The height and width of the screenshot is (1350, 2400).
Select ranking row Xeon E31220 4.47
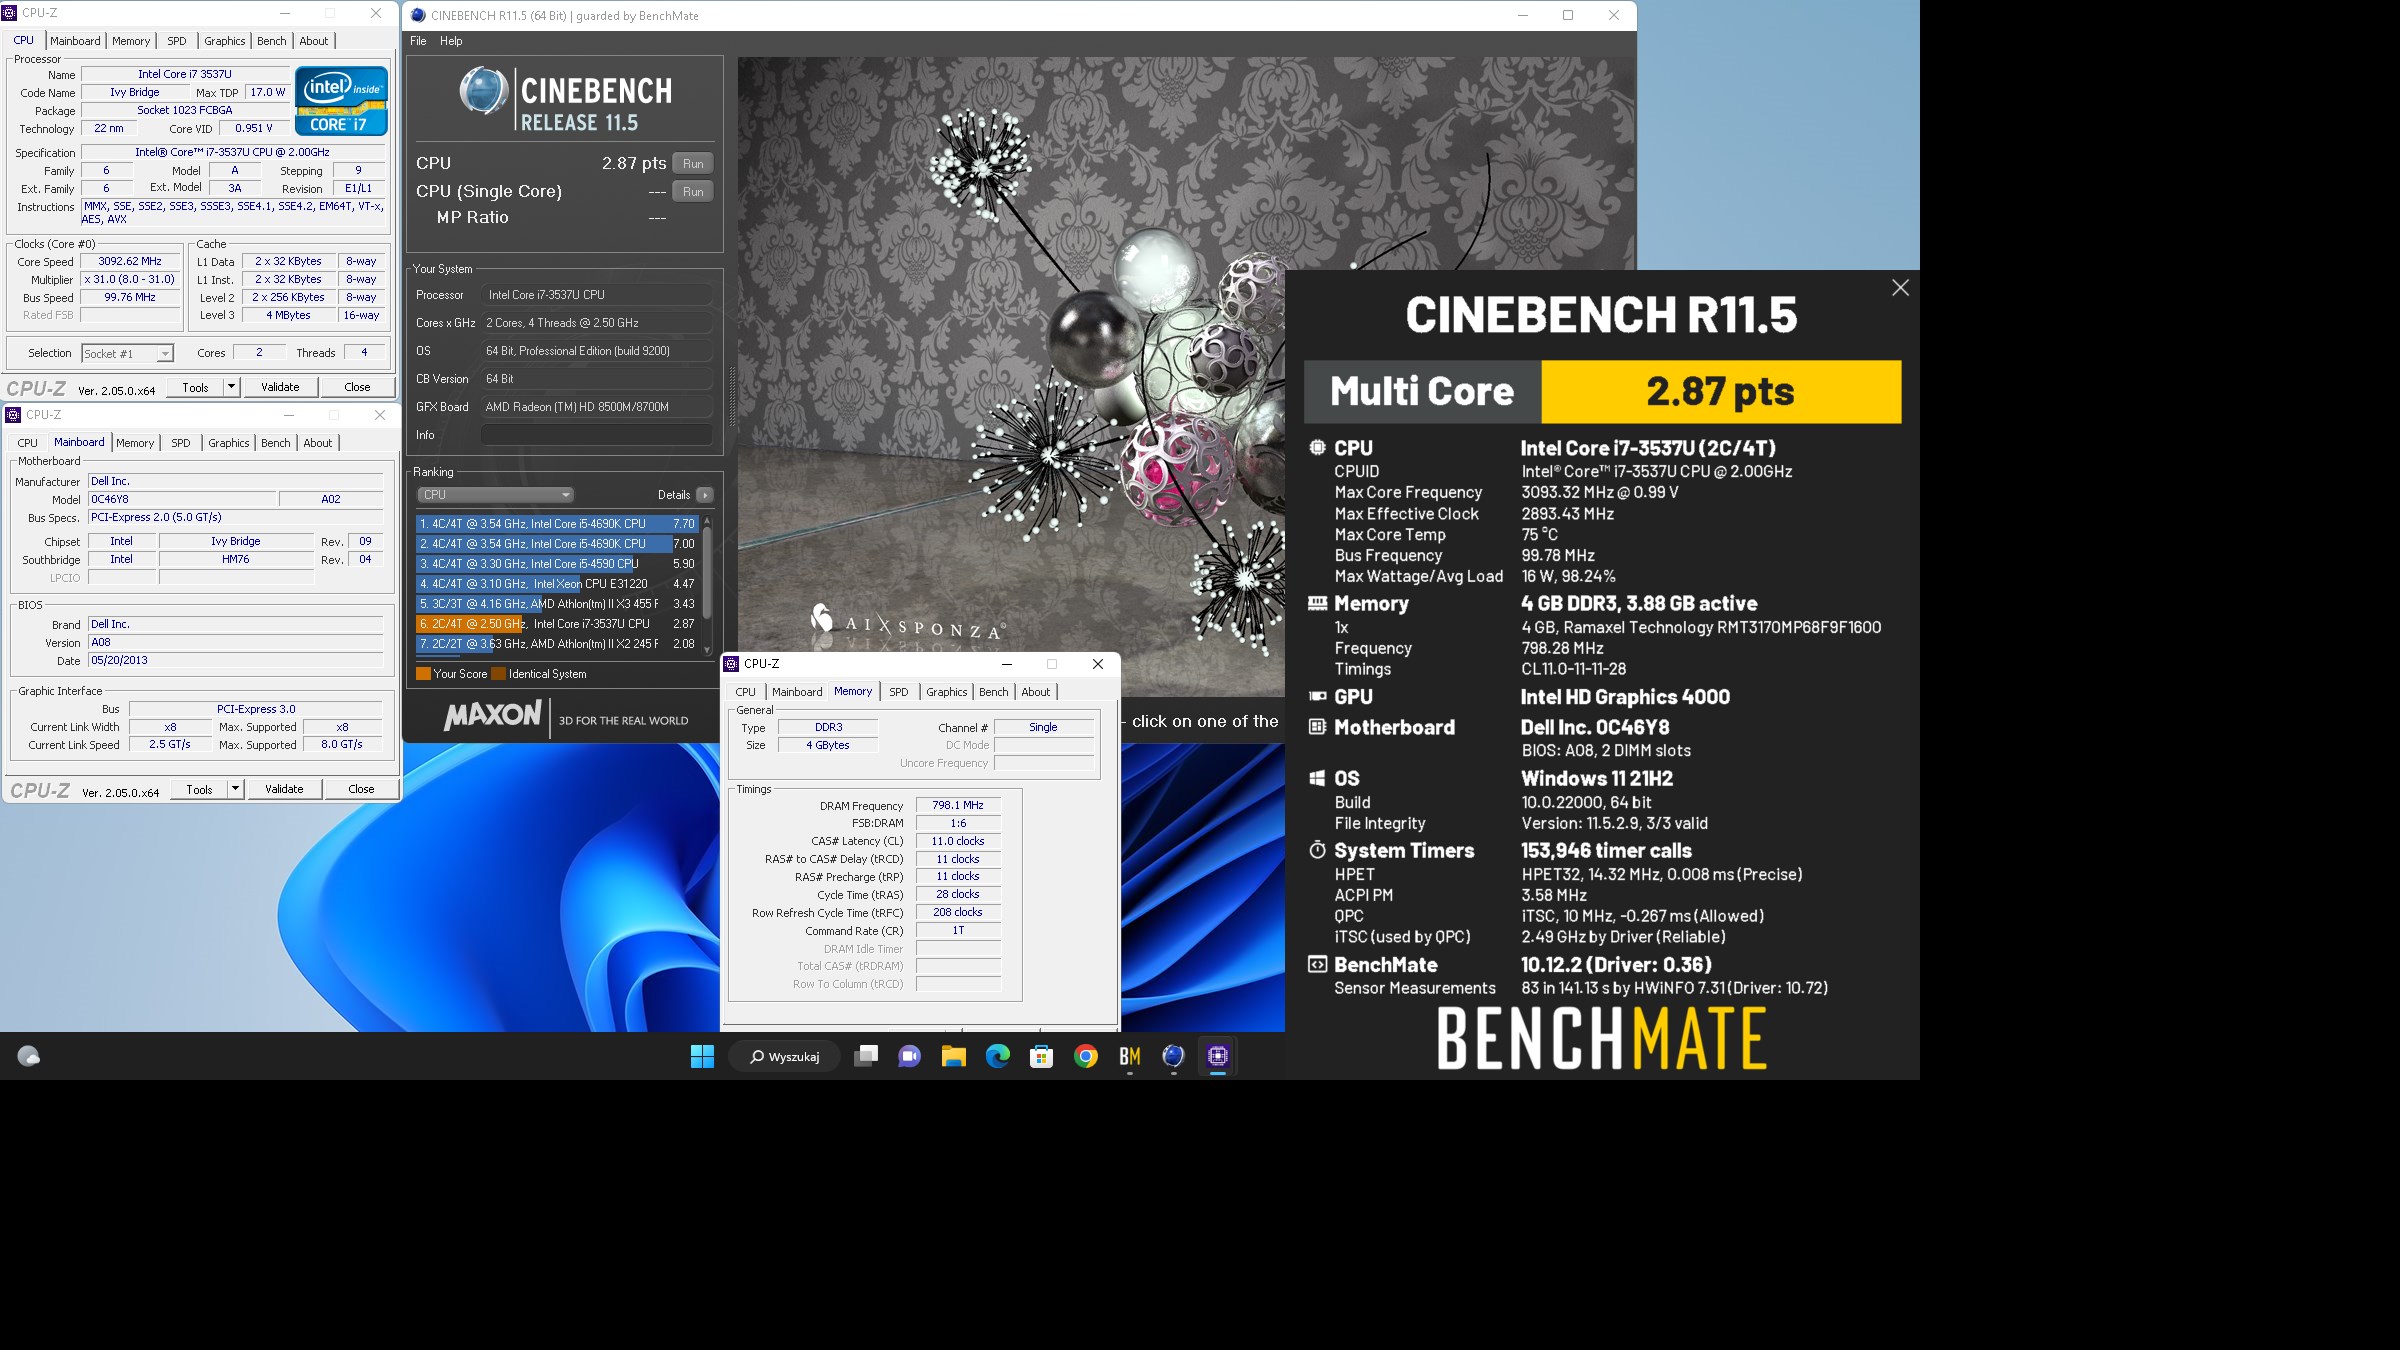(x=556, y=584)
